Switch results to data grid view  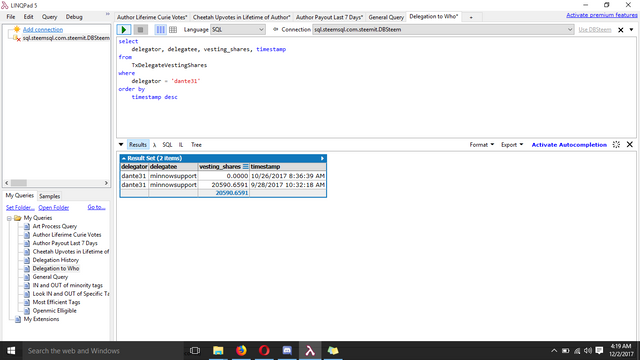(x=173, y=30)
